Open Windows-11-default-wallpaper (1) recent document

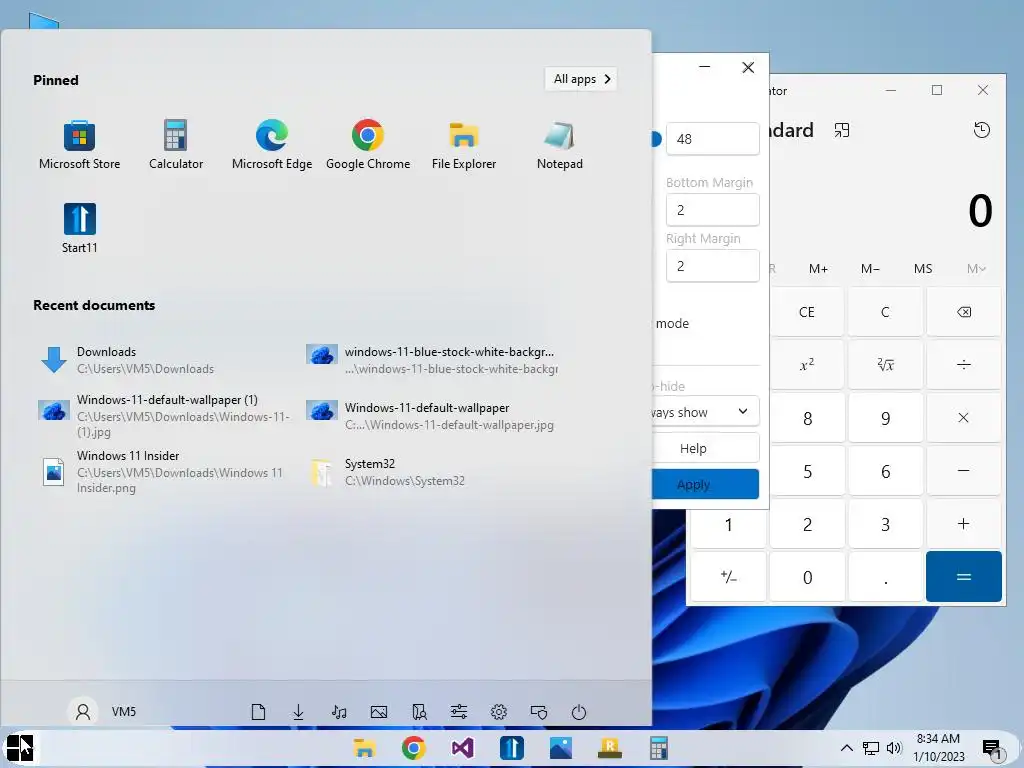pos(165,415)
